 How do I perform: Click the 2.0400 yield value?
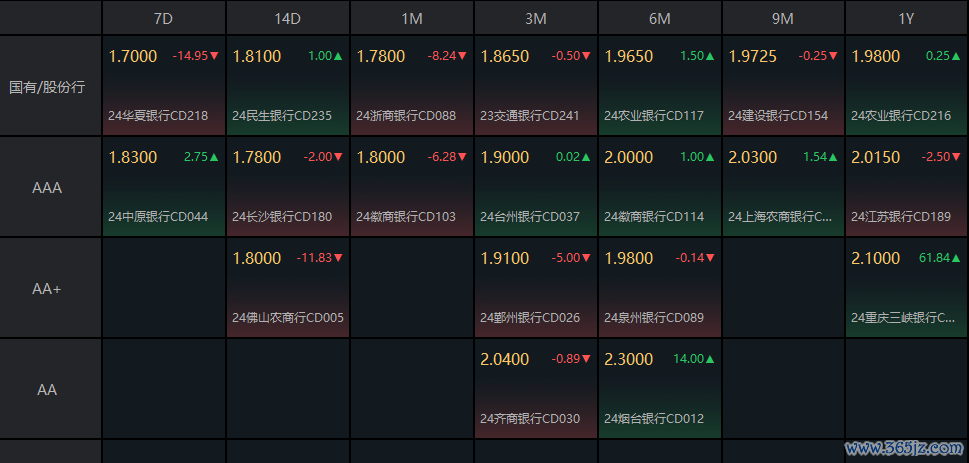505,359
